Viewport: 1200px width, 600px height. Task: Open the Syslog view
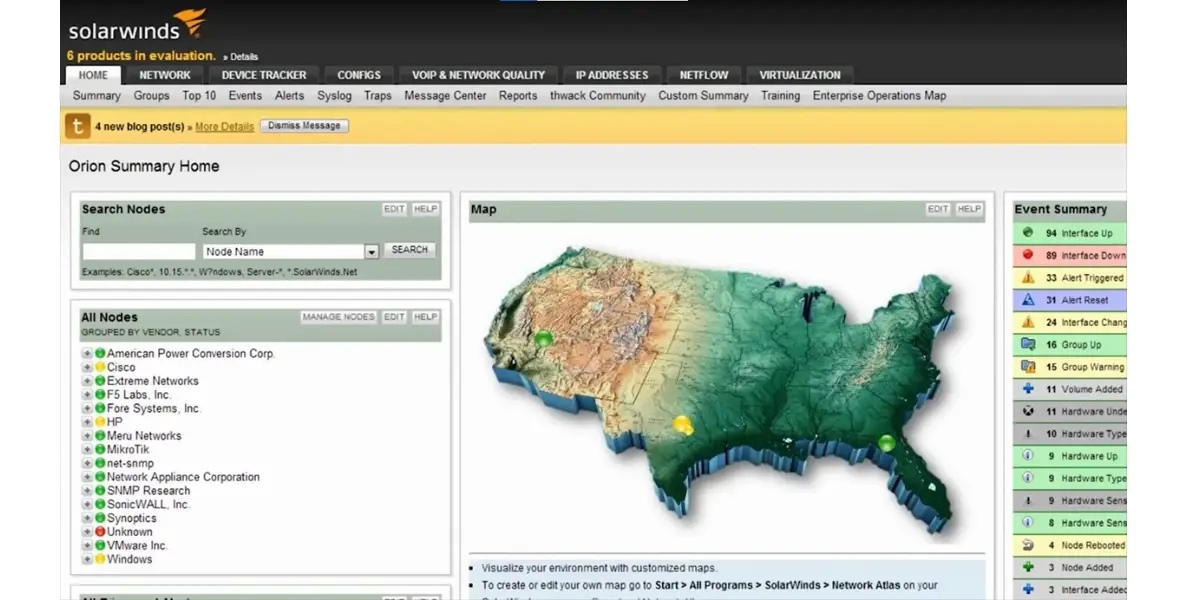335,96
